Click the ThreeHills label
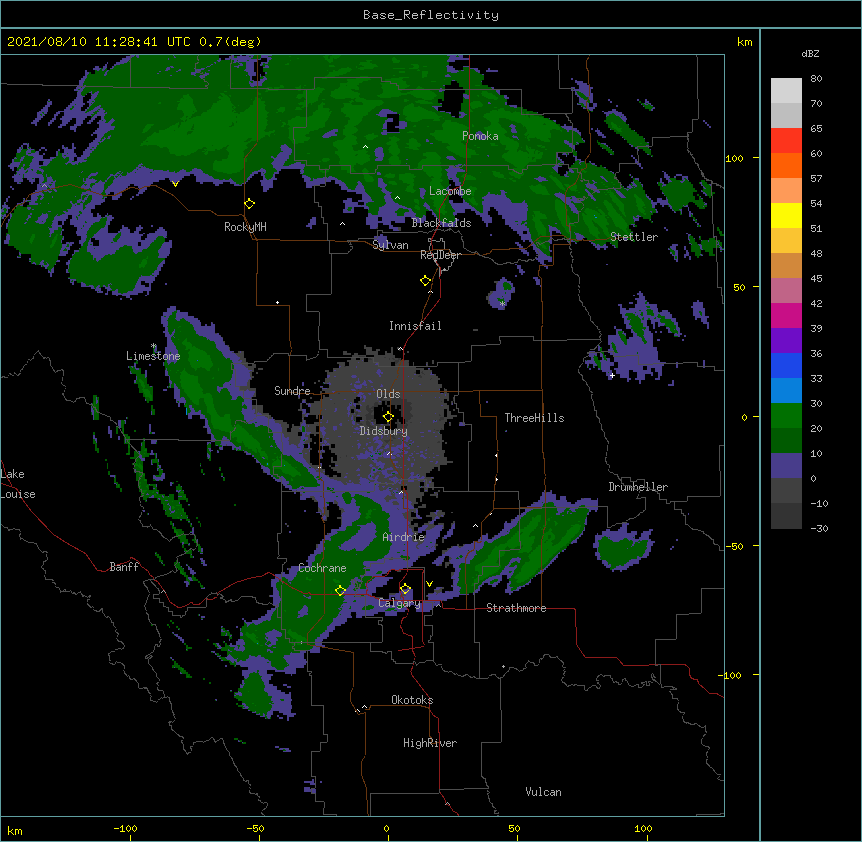 click(534, 418)
